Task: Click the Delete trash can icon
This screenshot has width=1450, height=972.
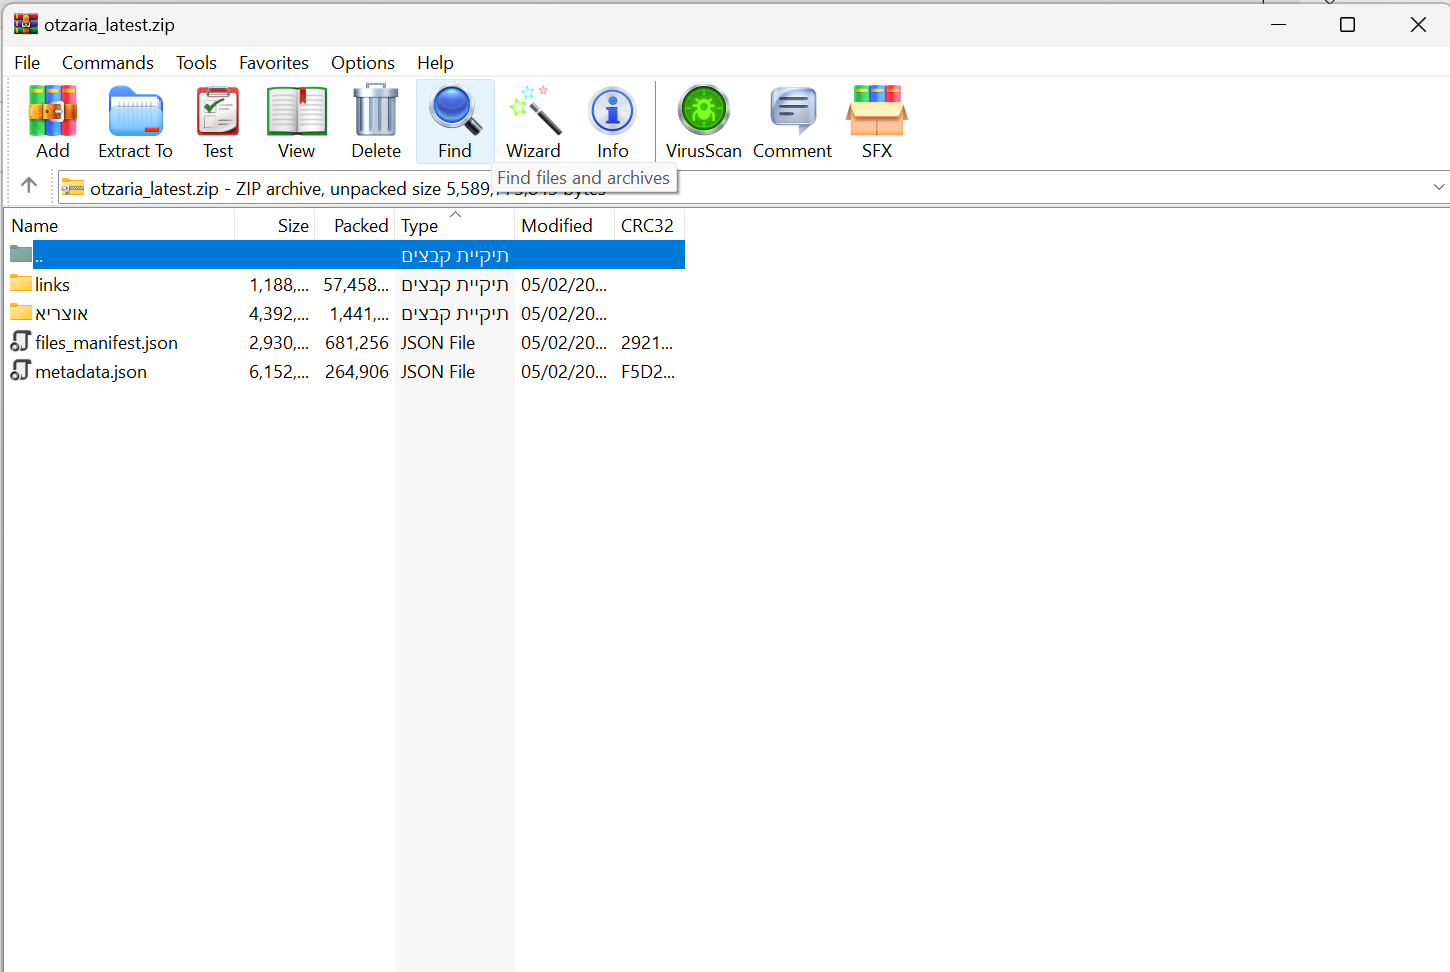Action: coord(376,122)
